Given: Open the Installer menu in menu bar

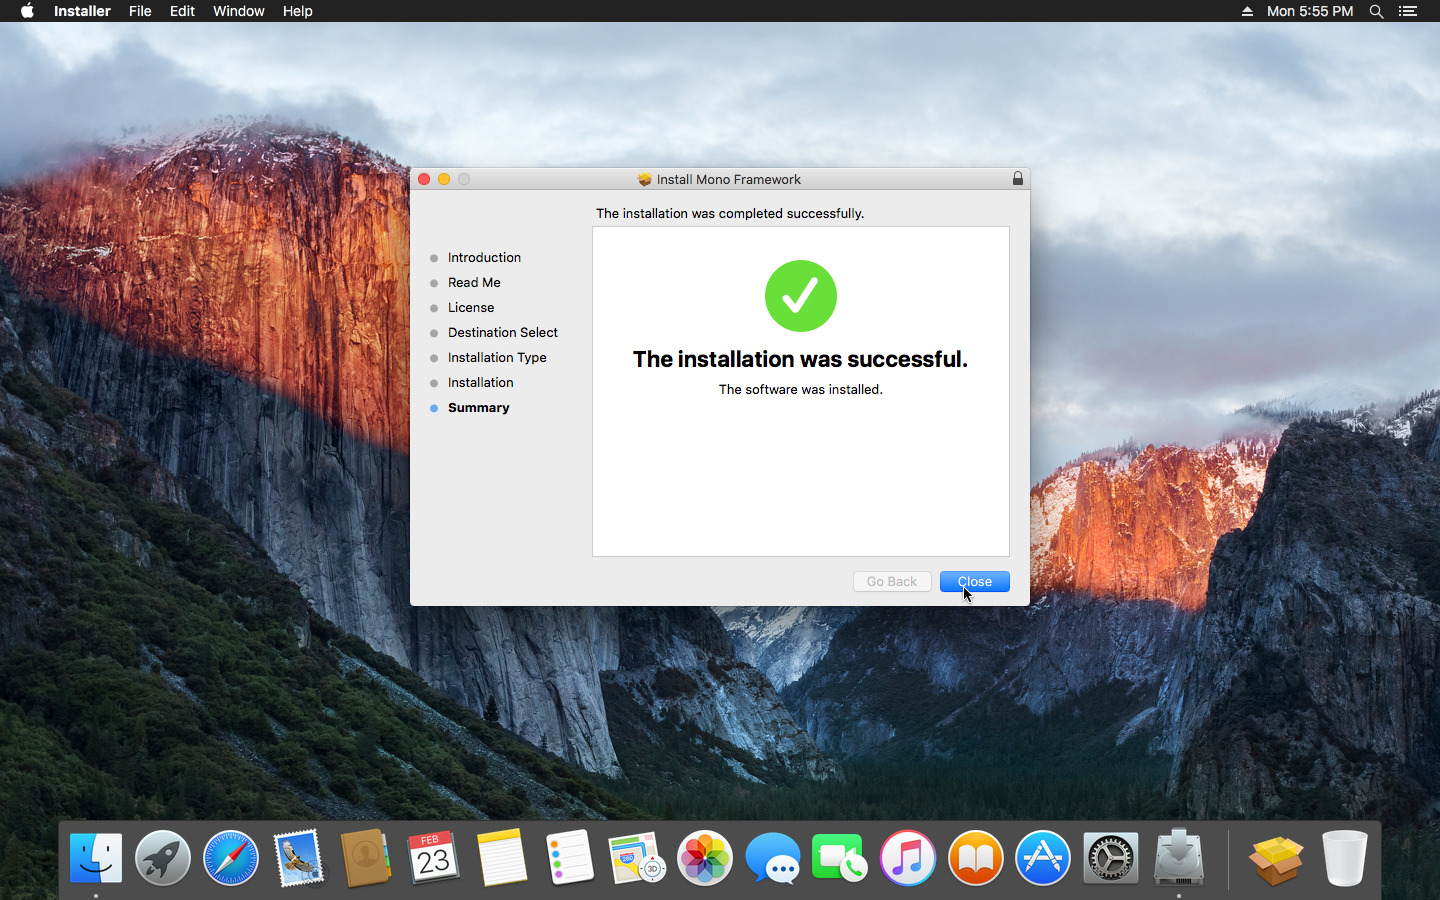Looking at the screenshot, I should (x=82, y=11).
